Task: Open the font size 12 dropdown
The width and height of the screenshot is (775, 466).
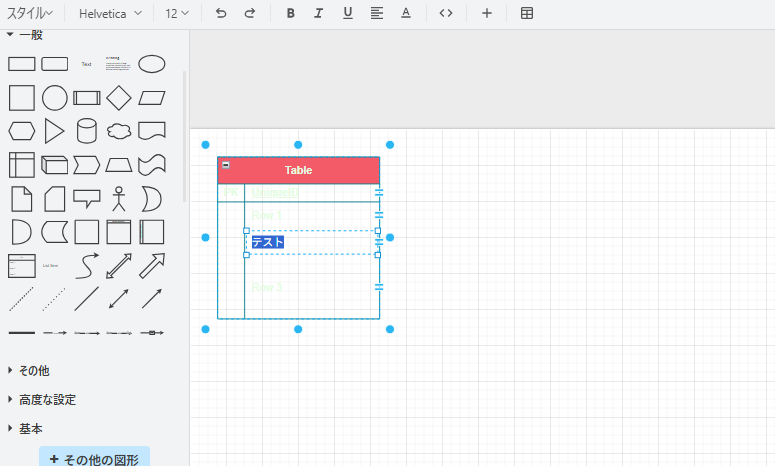Action: point(177,14)
